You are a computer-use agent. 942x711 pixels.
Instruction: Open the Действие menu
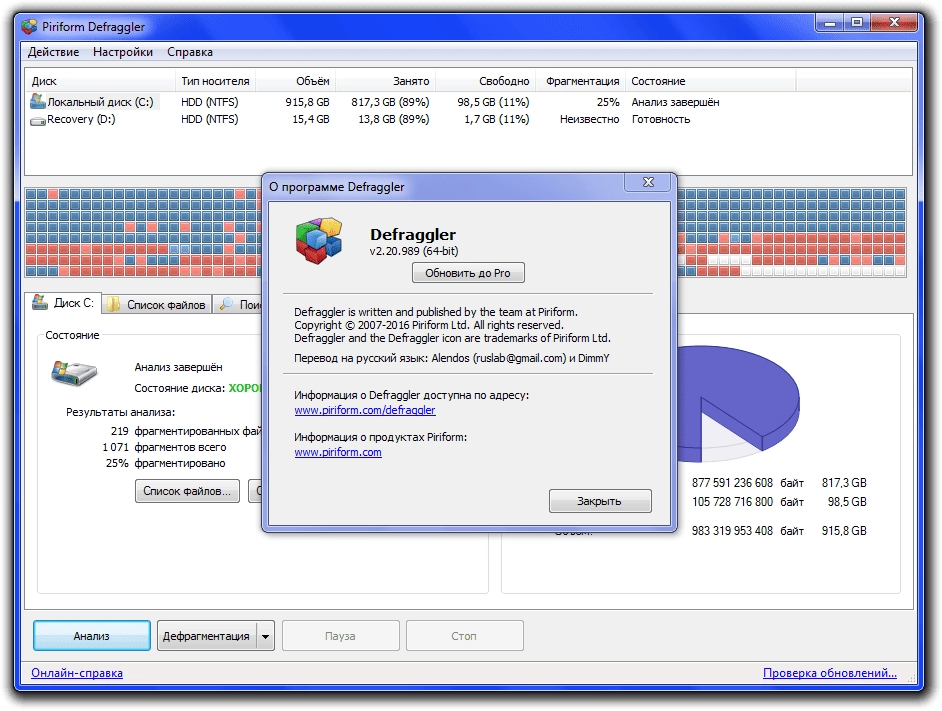[x=53, y=52]
